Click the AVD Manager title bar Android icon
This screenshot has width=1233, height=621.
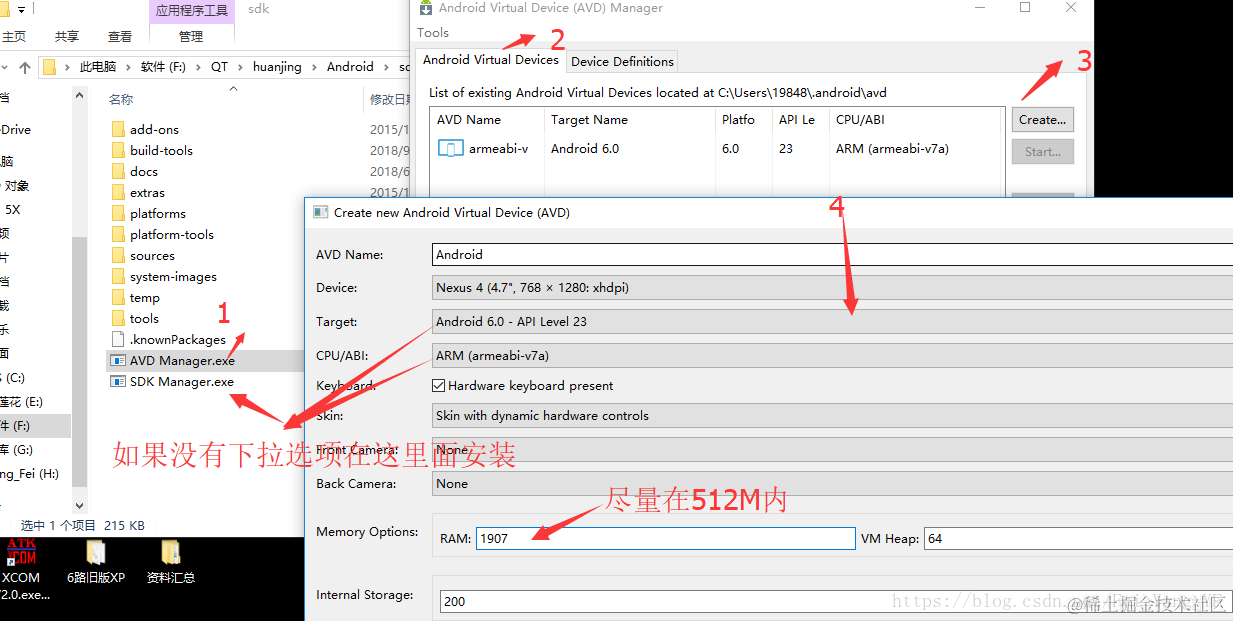(x=426, y=8)
